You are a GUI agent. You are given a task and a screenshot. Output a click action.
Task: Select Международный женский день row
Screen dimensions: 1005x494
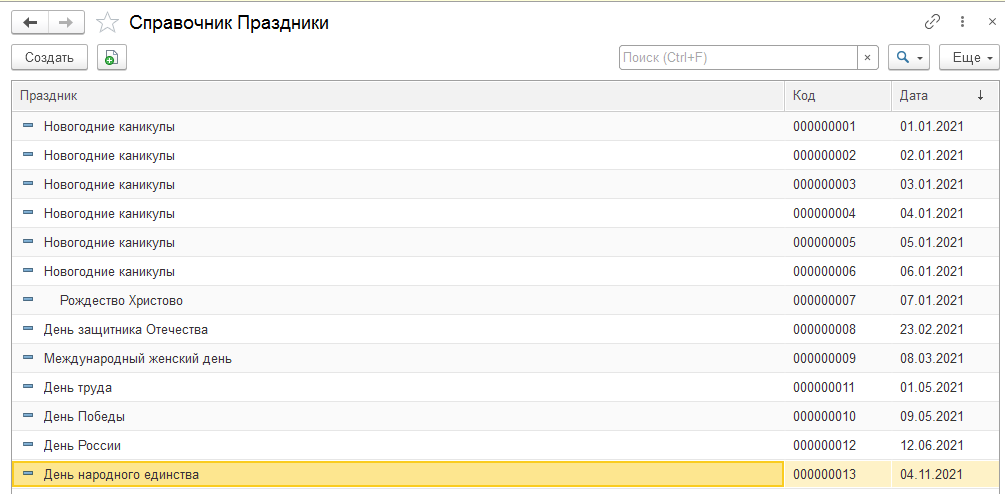138,358
